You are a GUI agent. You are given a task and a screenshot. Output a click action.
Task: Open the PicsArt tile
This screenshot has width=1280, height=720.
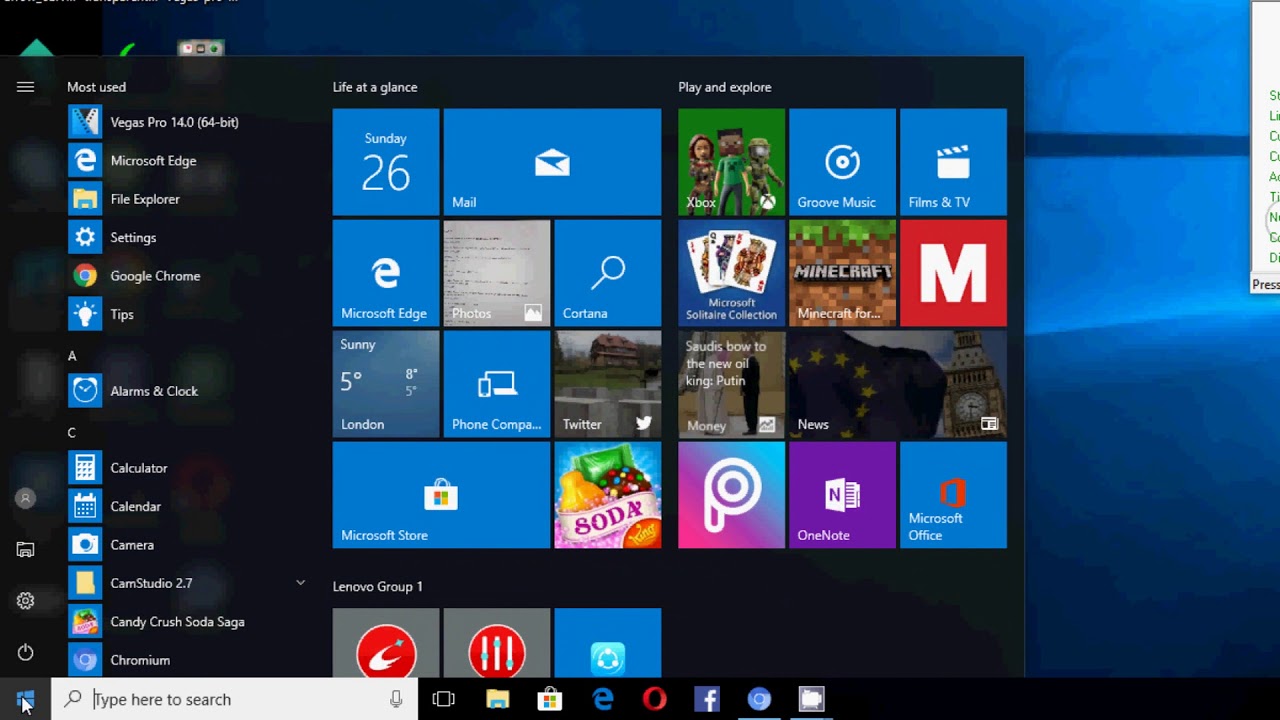[x=732, y=495]
